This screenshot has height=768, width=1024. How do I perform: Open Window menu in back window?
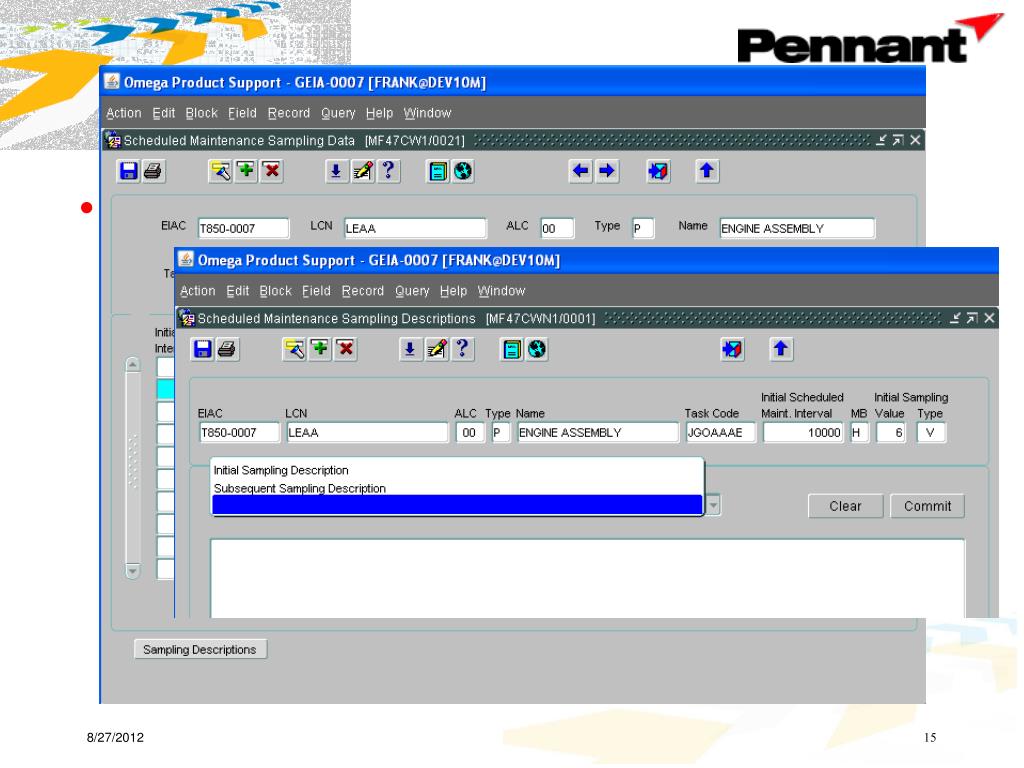(427, 113)
